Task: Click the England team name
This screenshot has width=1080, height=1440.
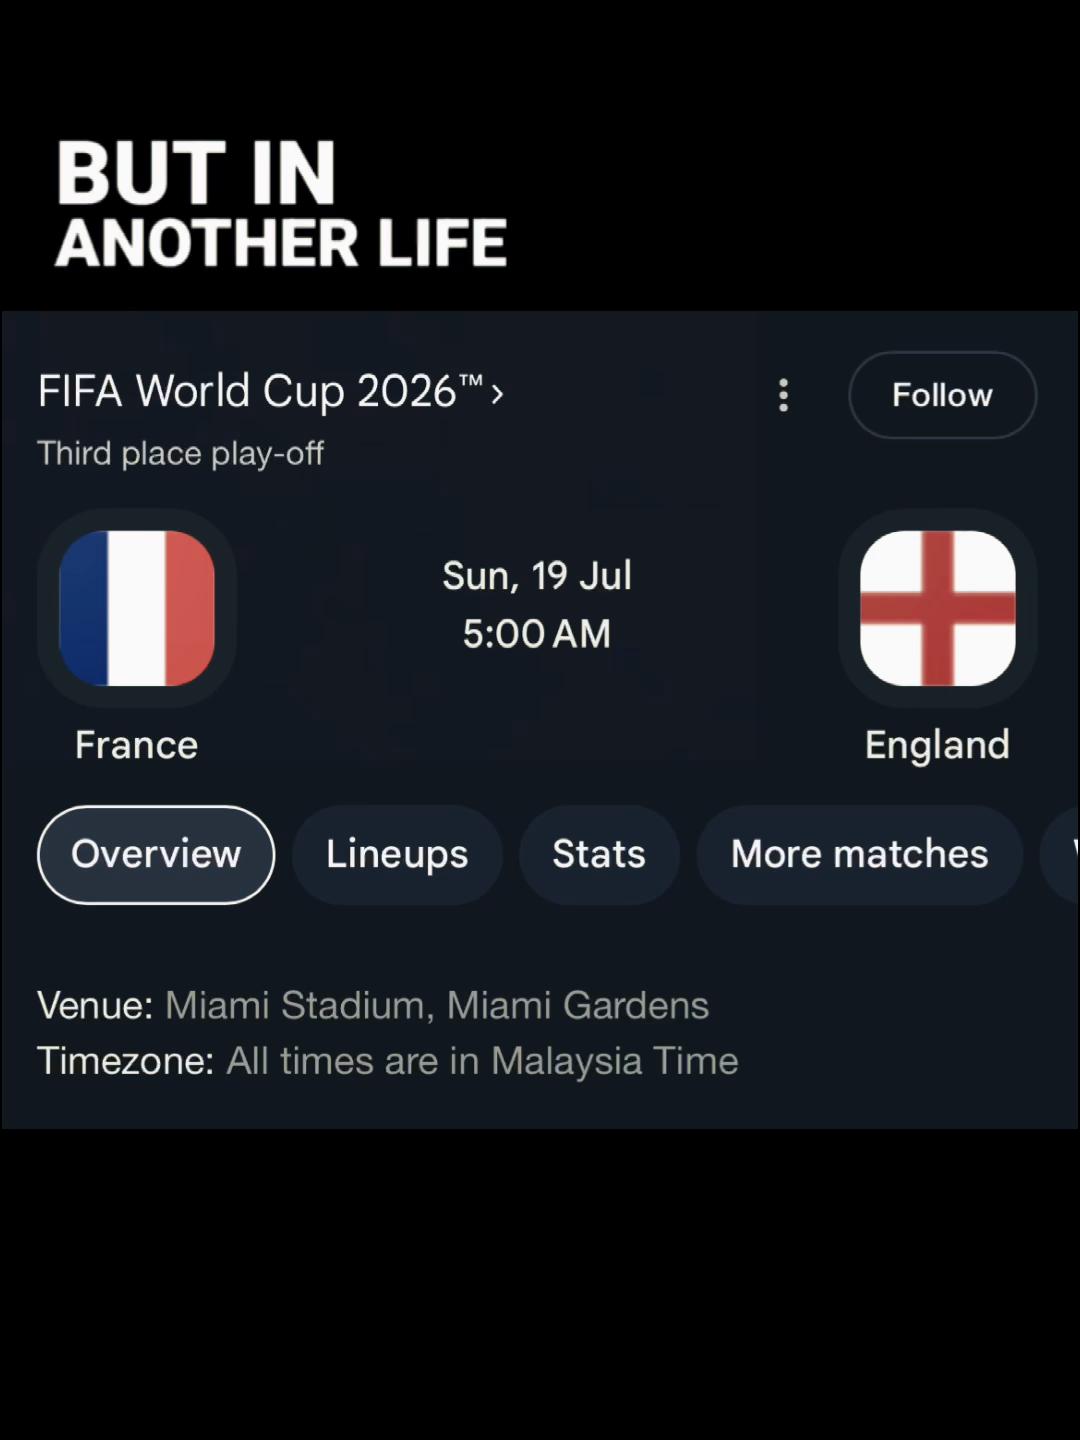Action: click(937, 746)
